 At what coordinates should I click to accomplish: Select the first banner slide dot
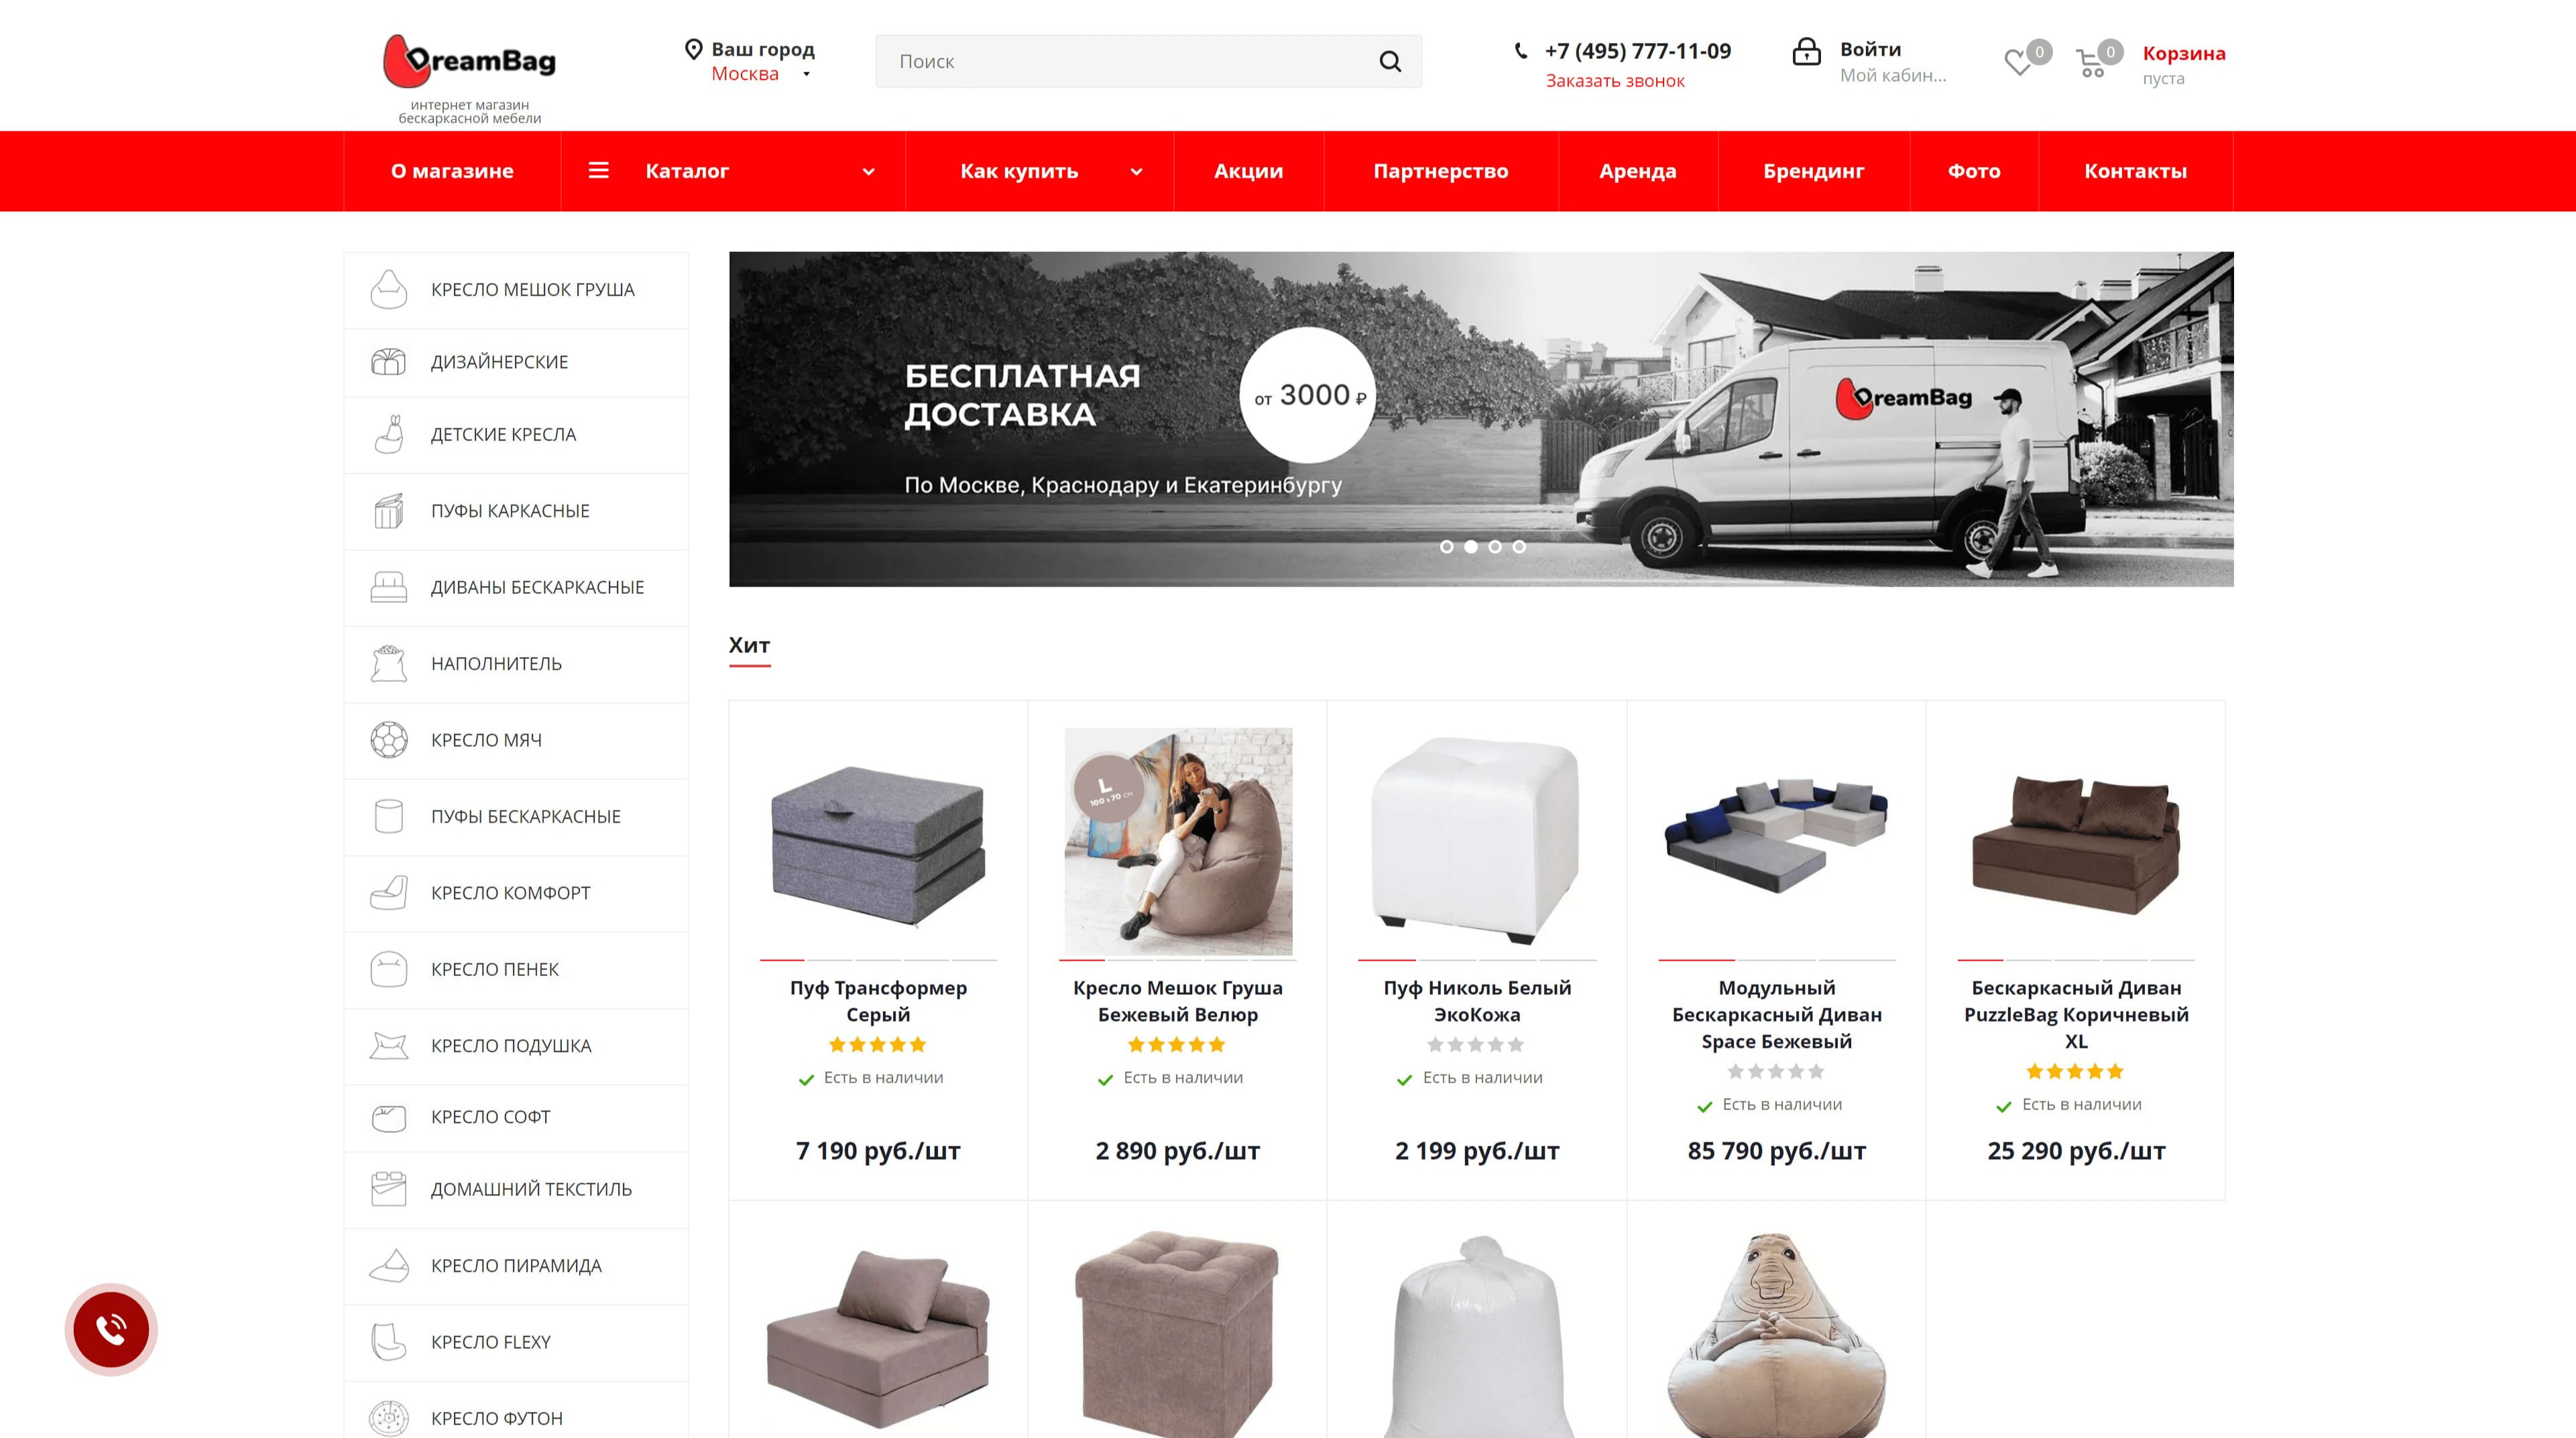[1446, 547]
